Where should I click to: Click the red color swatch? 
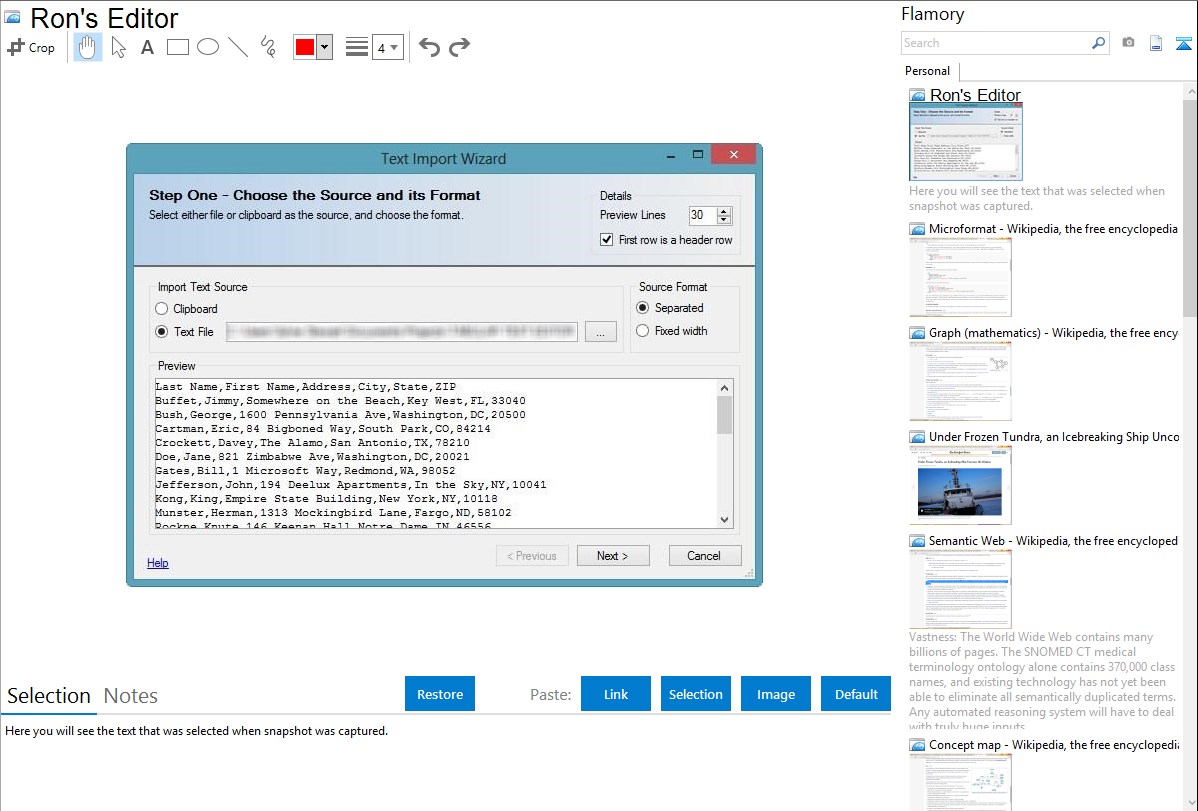(305, 47)
